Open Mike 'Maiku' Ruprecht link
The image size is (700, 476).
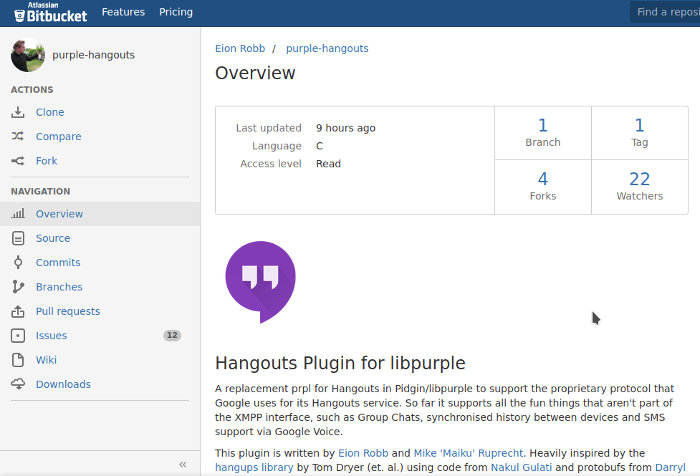click(x=468, y=453)
